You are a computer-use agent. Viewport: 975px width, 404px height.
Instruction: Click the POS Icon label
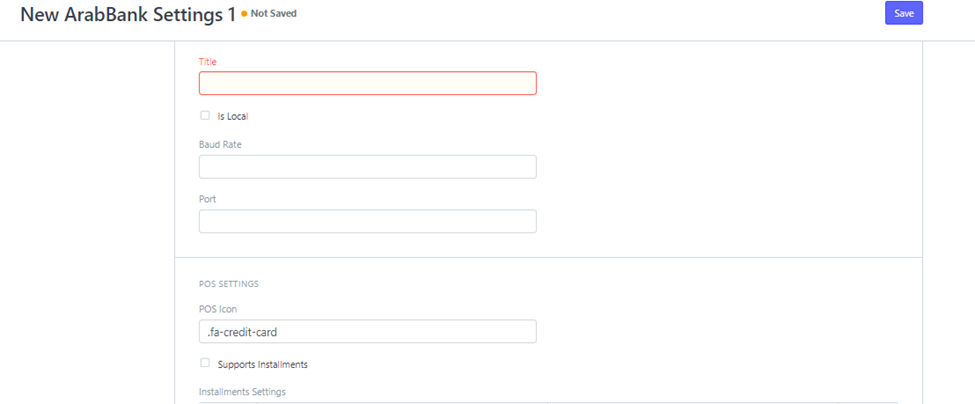pyautogui.click(x=218, y=309)
